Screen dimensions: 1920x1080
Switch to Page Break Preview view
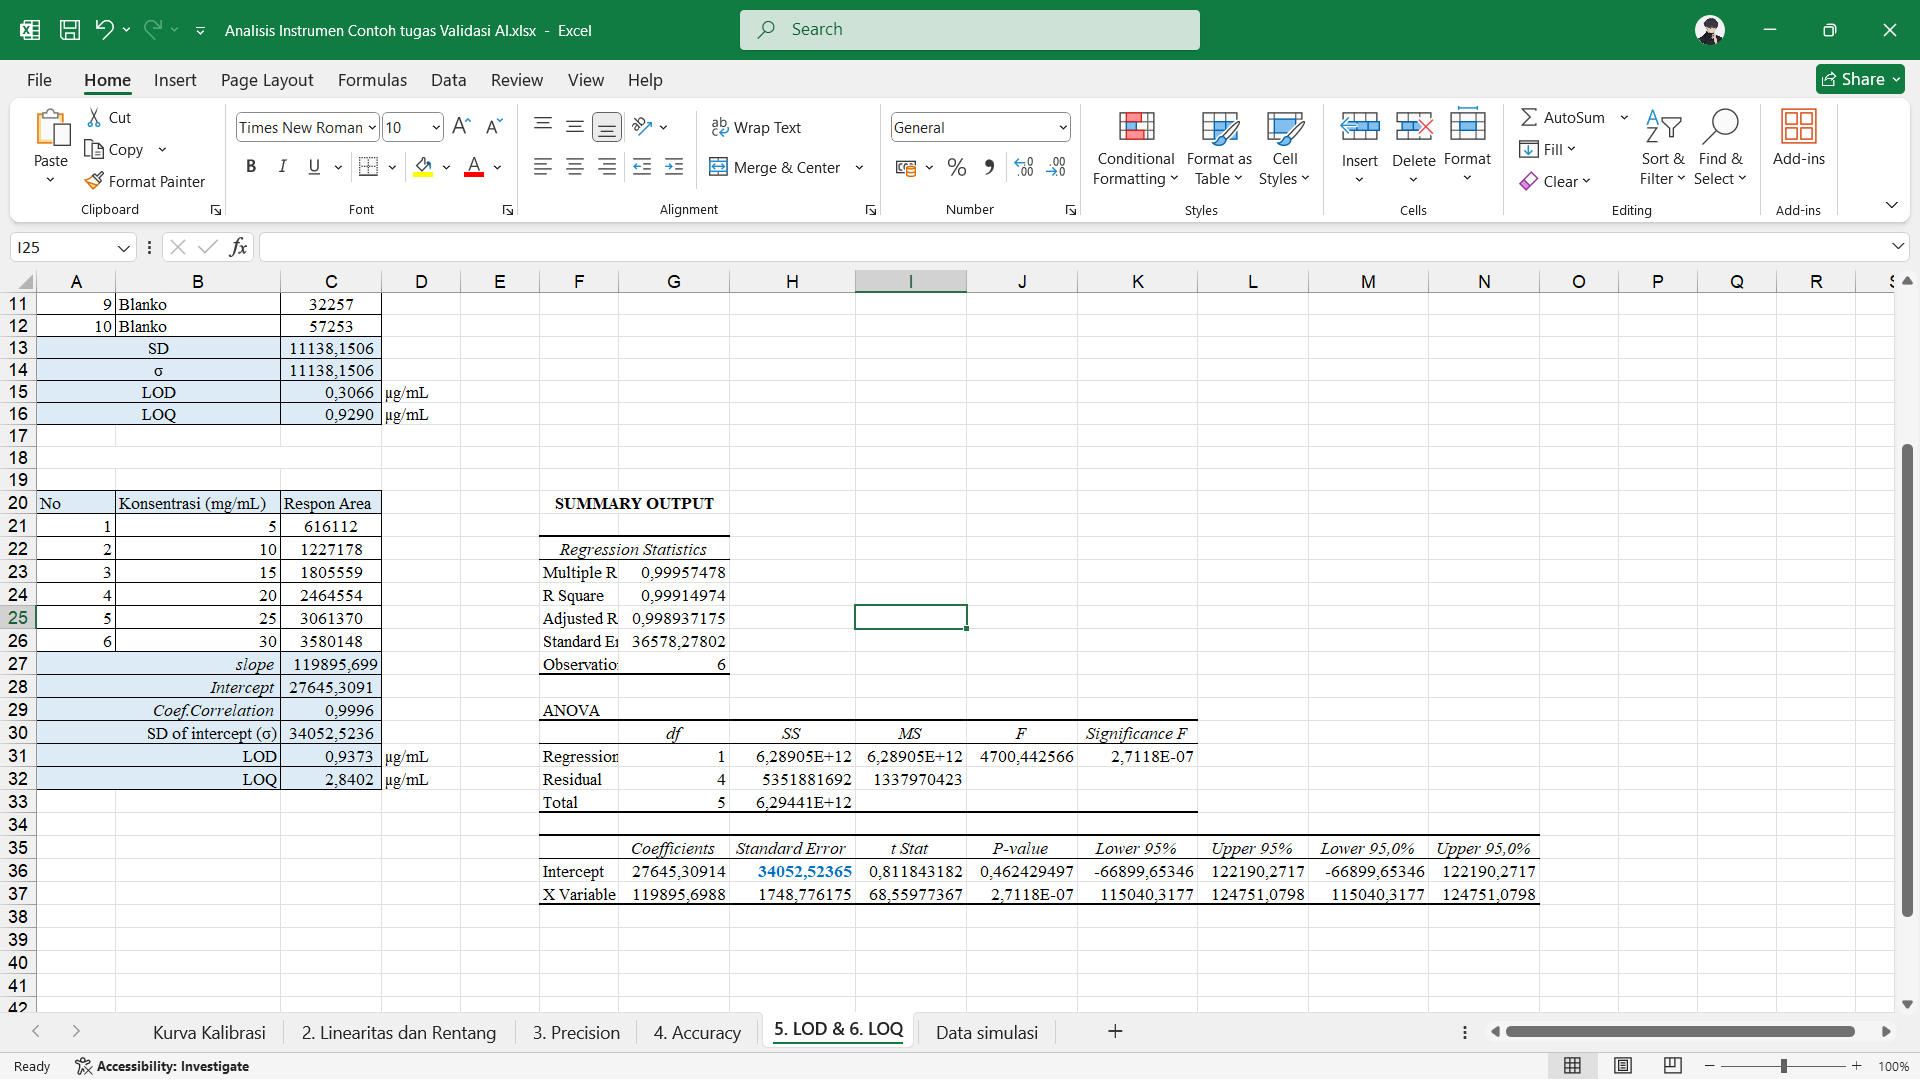click(1672, 1066)
